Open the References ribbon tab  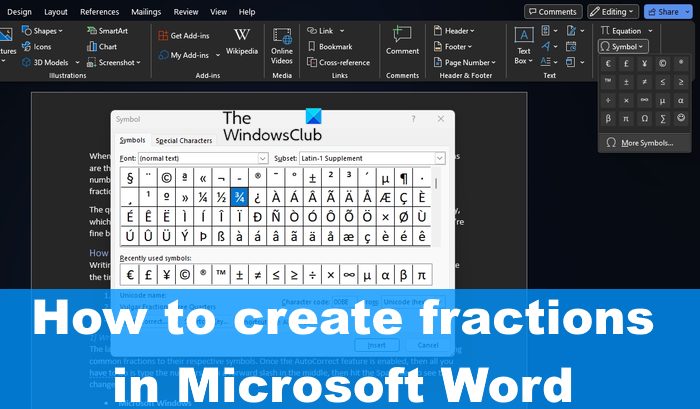point(99,12)
